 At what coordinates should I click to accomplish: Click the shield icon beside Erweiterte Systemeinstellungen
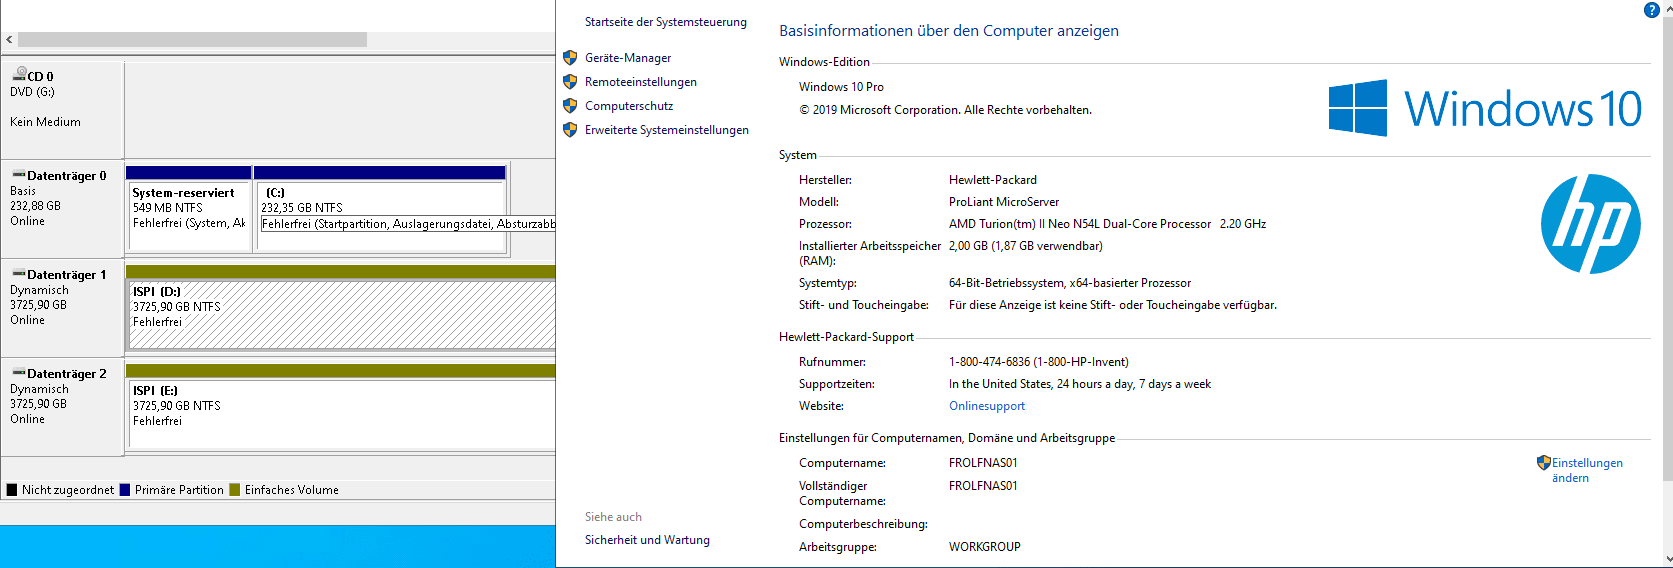pyautogui.click(x=570, y=130)
